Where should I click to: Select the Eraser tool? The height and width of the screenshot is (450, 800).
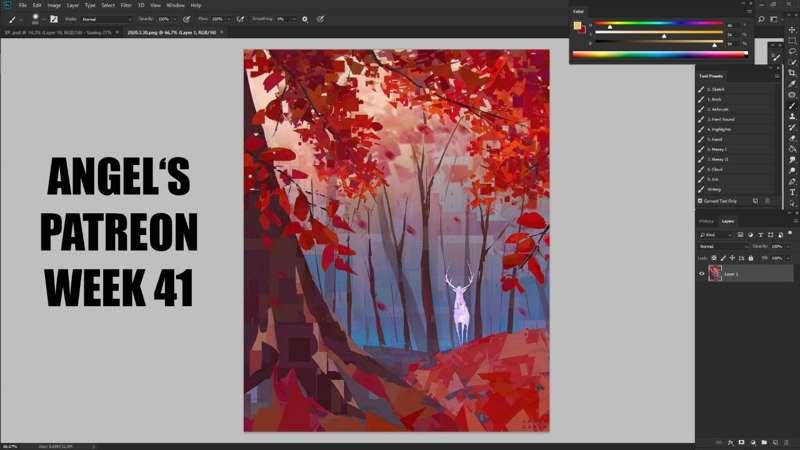(x=792, y=138)
